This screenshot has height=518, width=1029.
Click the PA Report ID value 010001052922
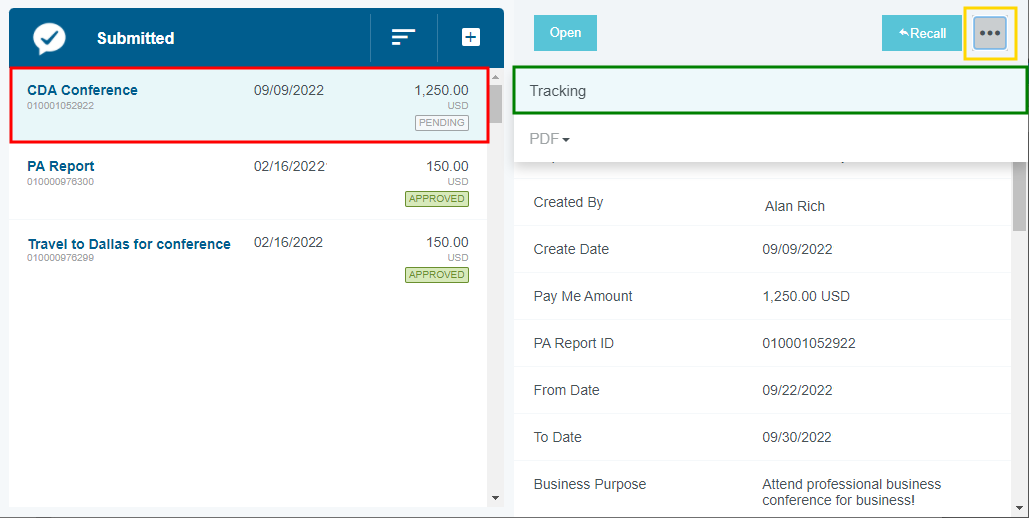tap(808, 343)
